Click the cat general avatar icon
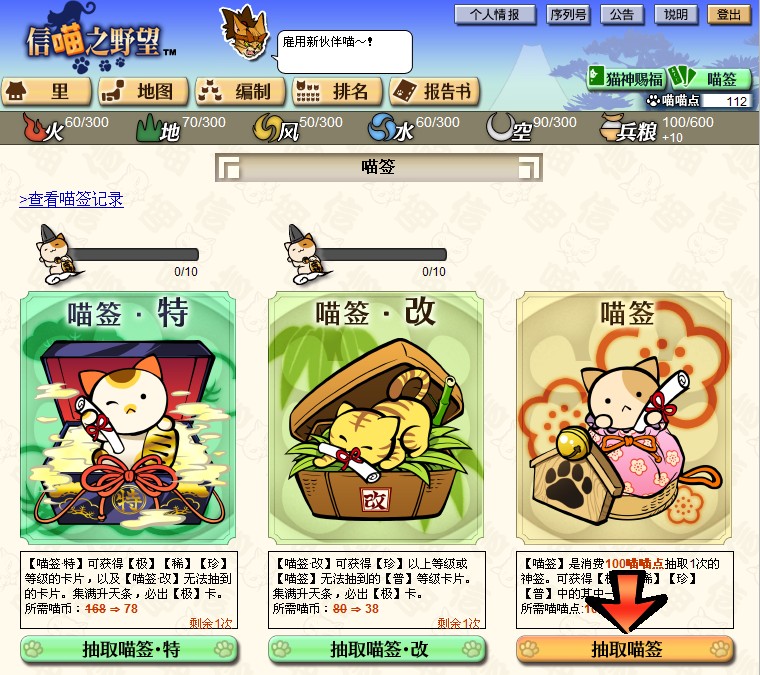The image size is (760, 675). pos(244,32)
